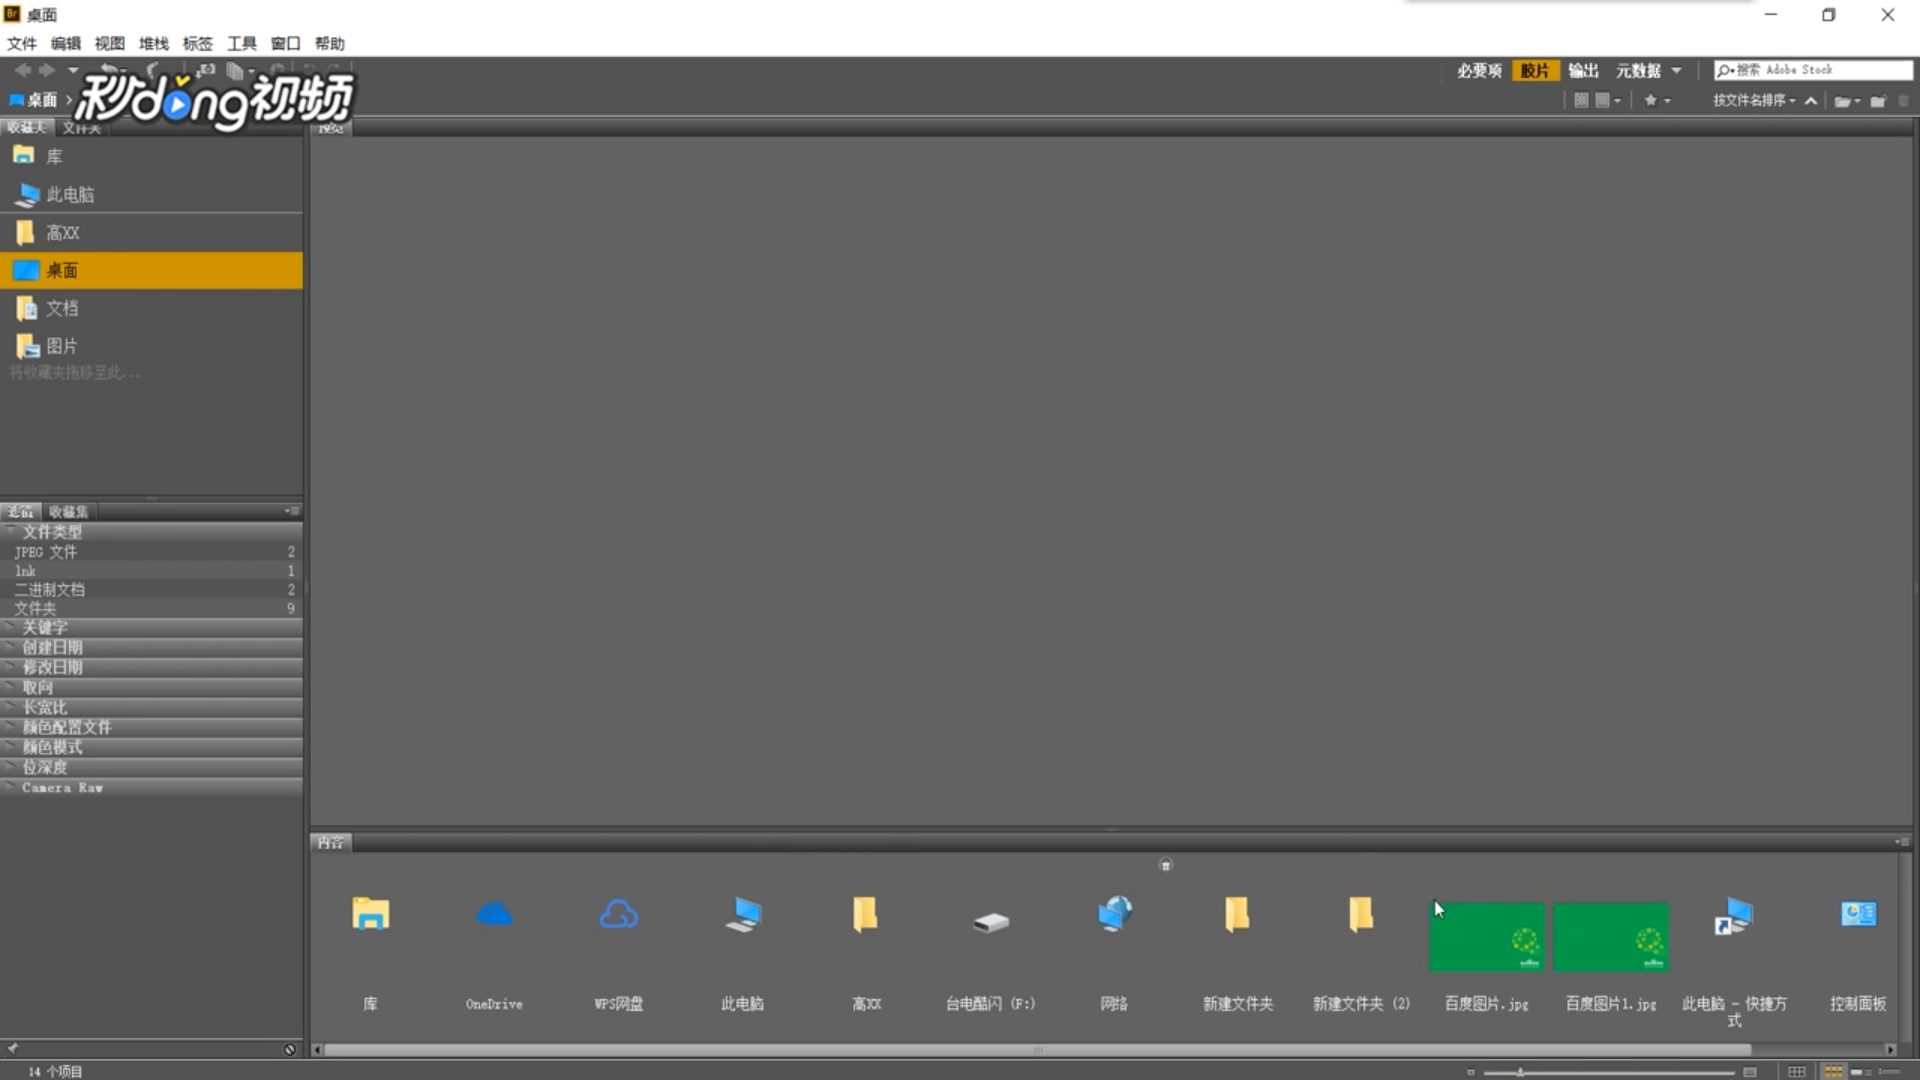Click the filter by rating star icon
The image size is (1920, 1080).
click(1651, 100)
